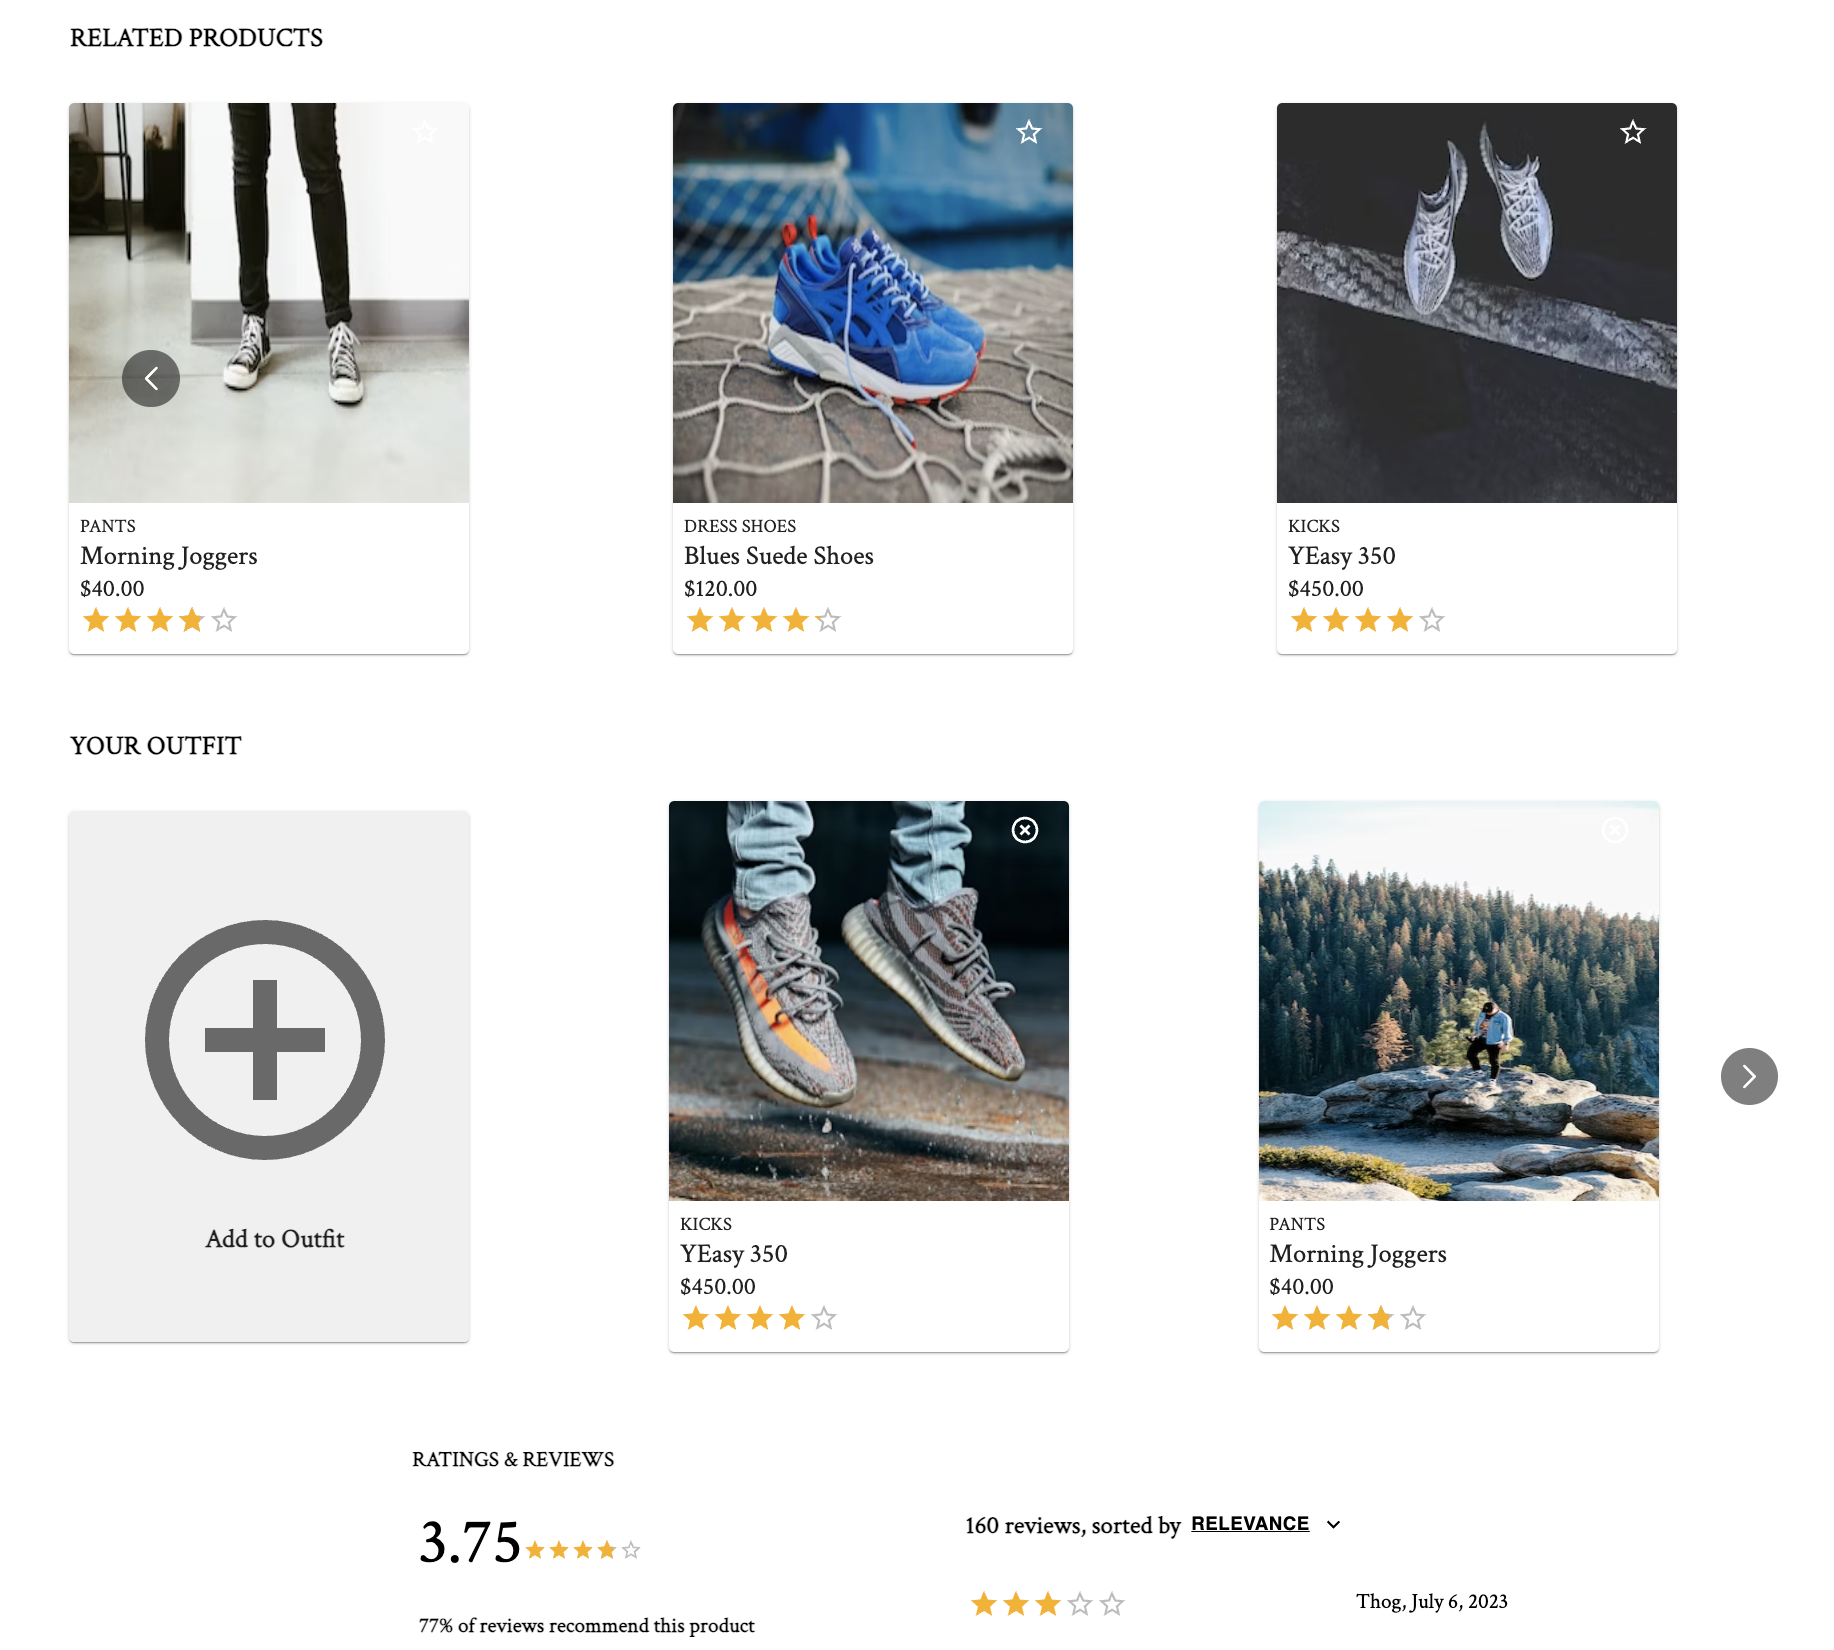This screenshot has height=1650, width=1834.
Task: Remove Morning Joggers from your outfit
Action: (x=1615, y=830)
